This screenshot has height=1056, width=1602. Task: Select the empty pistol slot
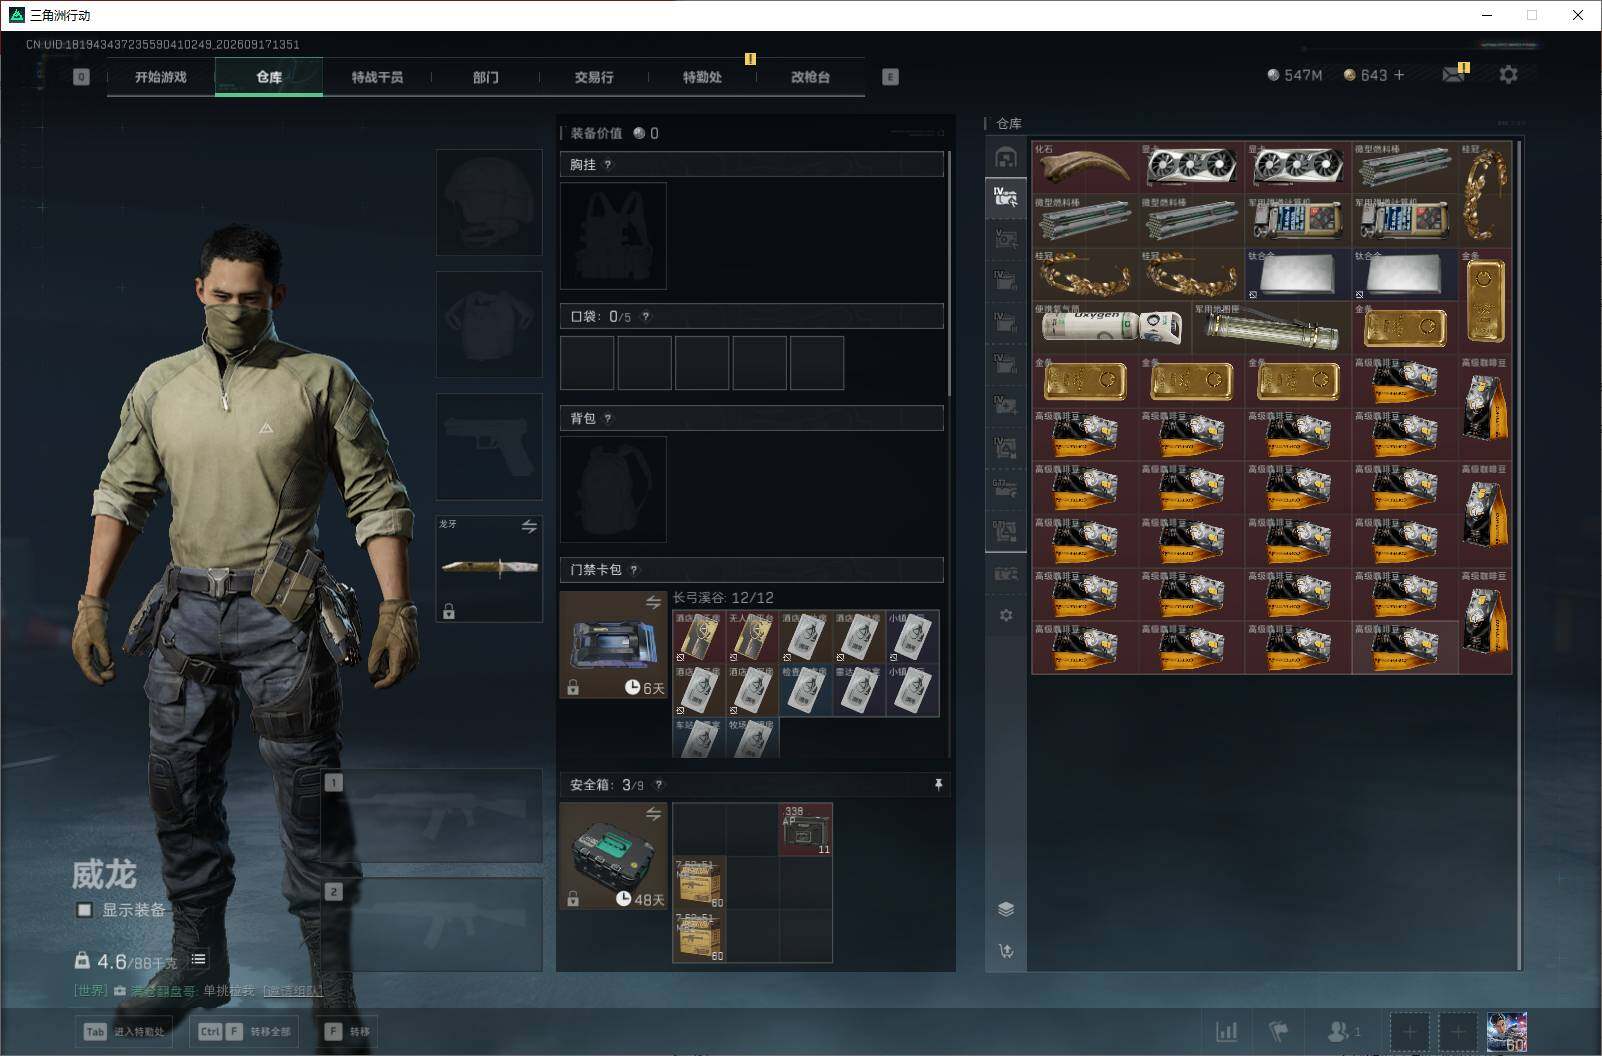point(489,446)
